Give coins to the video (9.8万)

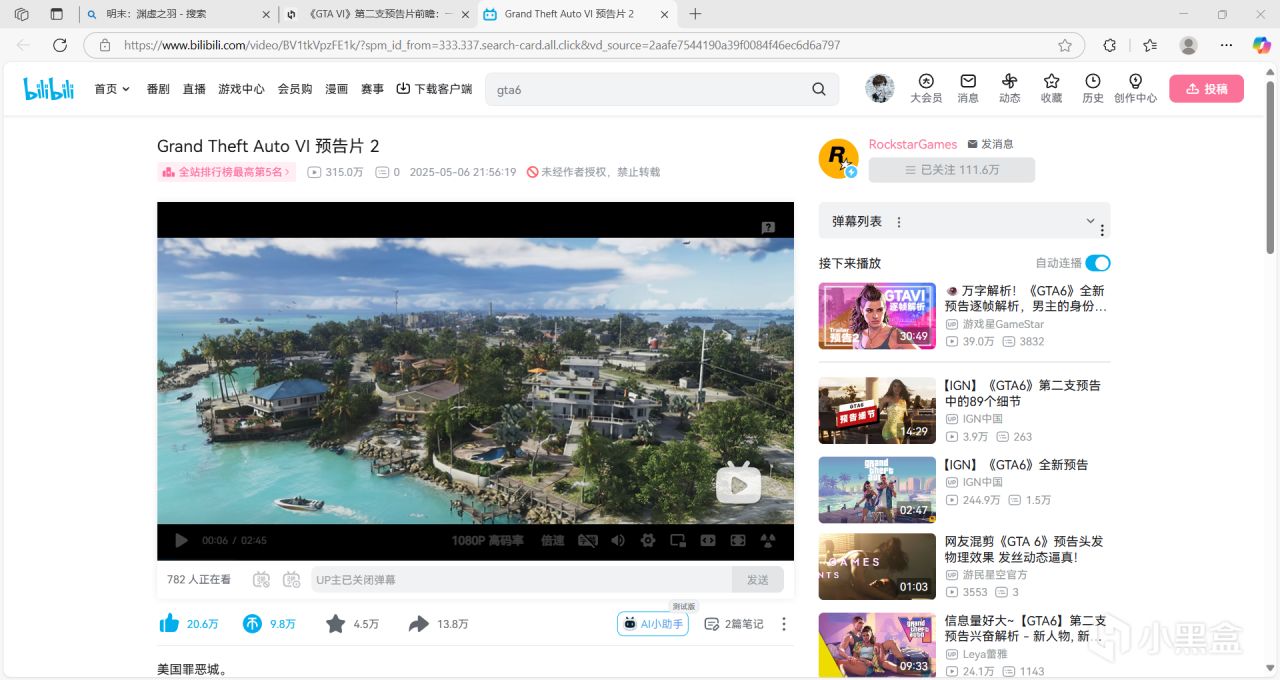(x=269, y=624)
